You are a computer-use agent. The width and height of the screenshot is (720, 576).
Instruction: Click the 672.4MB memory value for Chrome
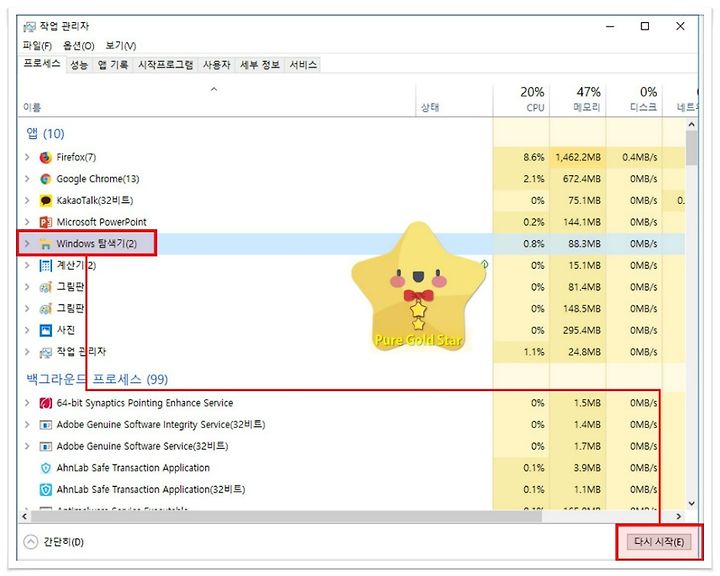pos(582,179)
